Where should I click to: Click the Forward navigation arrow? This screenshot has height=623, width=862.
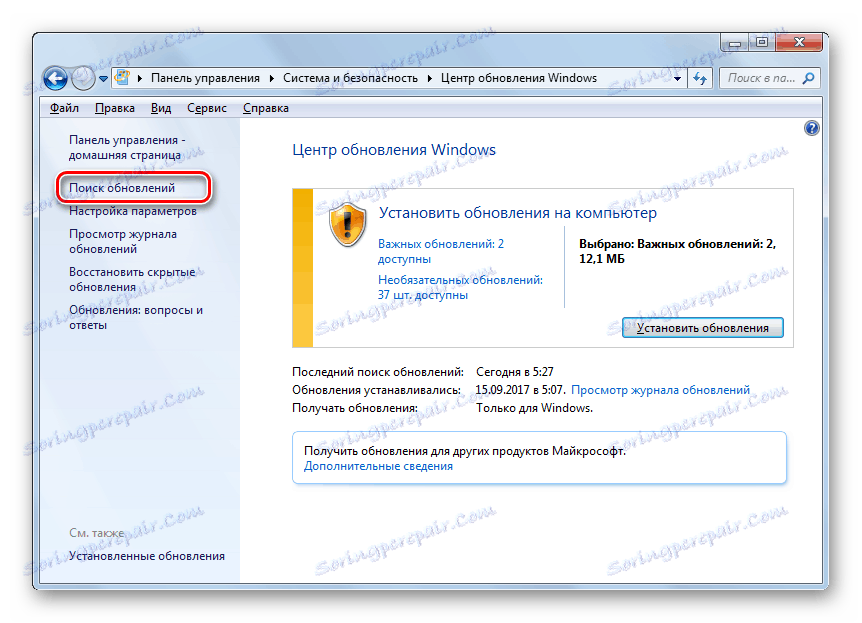click(x=84, y=78)
